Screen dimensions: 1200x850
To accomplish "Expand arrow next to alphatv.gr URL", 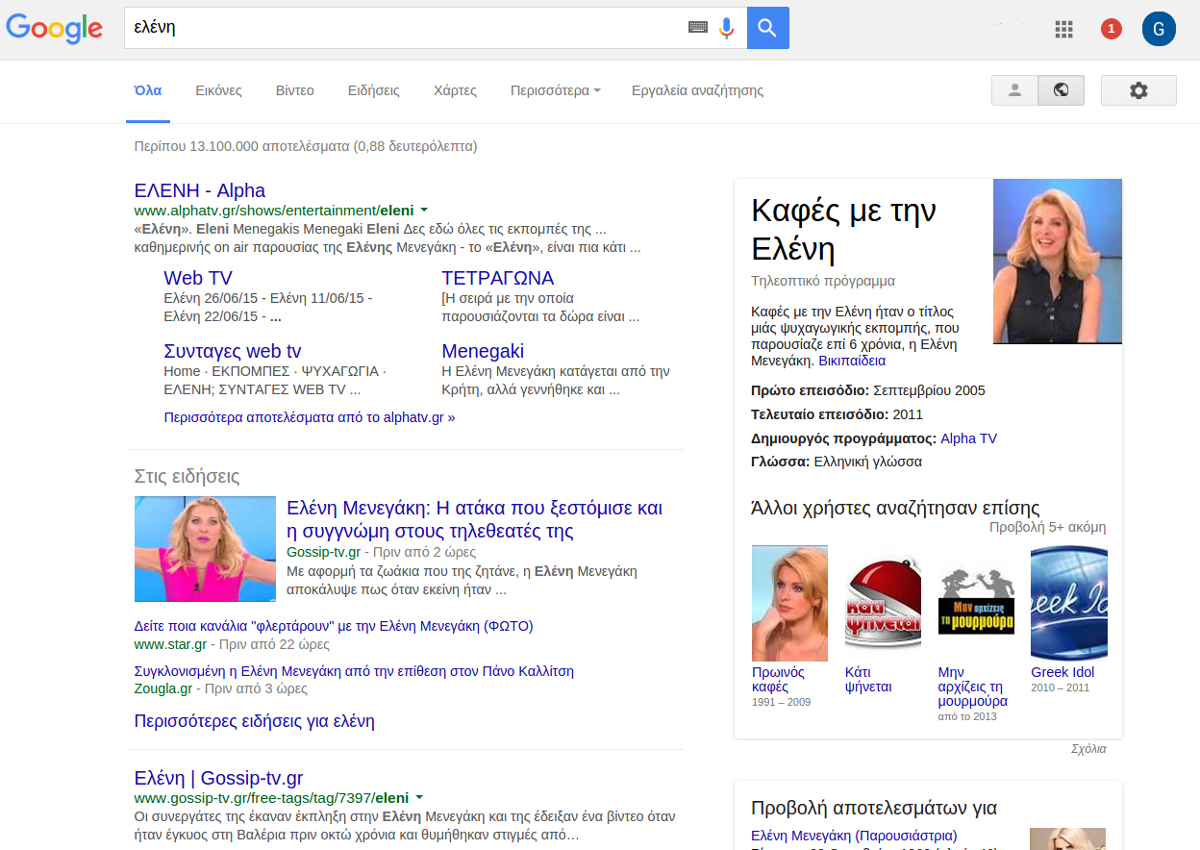I will (x=424, y=210).
